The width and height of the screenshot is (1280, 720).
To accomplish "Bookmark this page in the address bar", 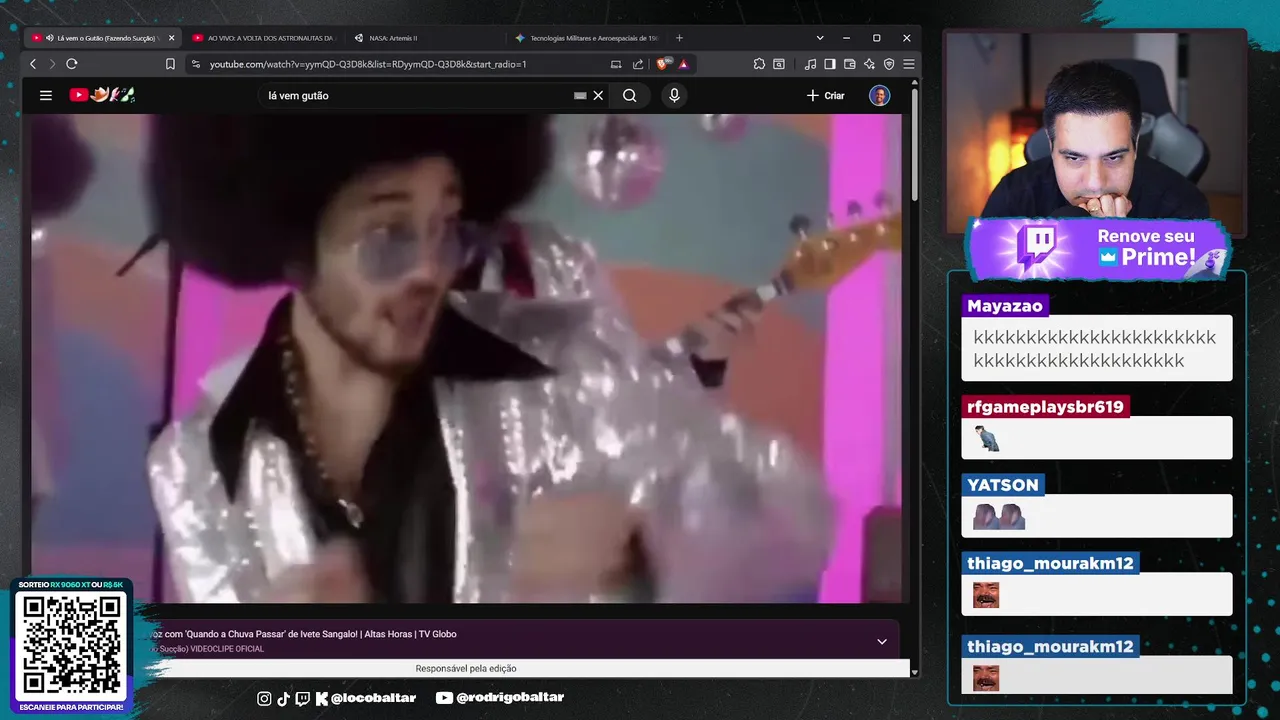I will pos(170,64).
